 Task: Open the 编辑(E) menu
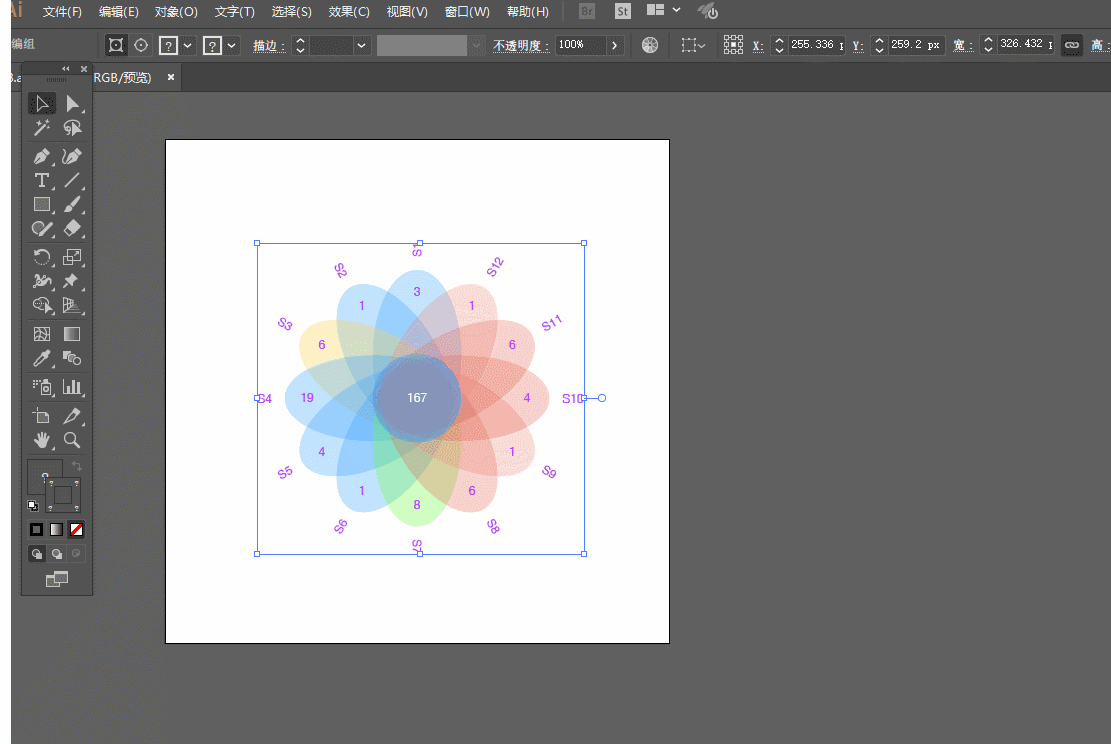[x=118, y=12]
